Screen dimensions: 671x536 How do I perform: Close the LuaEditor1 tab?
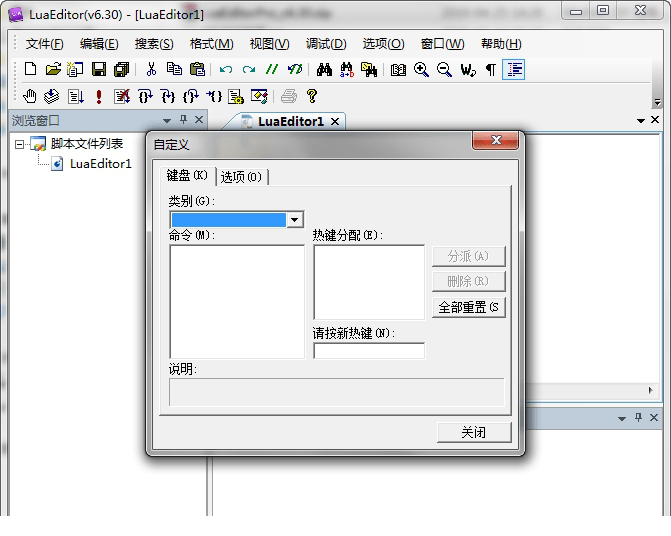tap(335, 122)
